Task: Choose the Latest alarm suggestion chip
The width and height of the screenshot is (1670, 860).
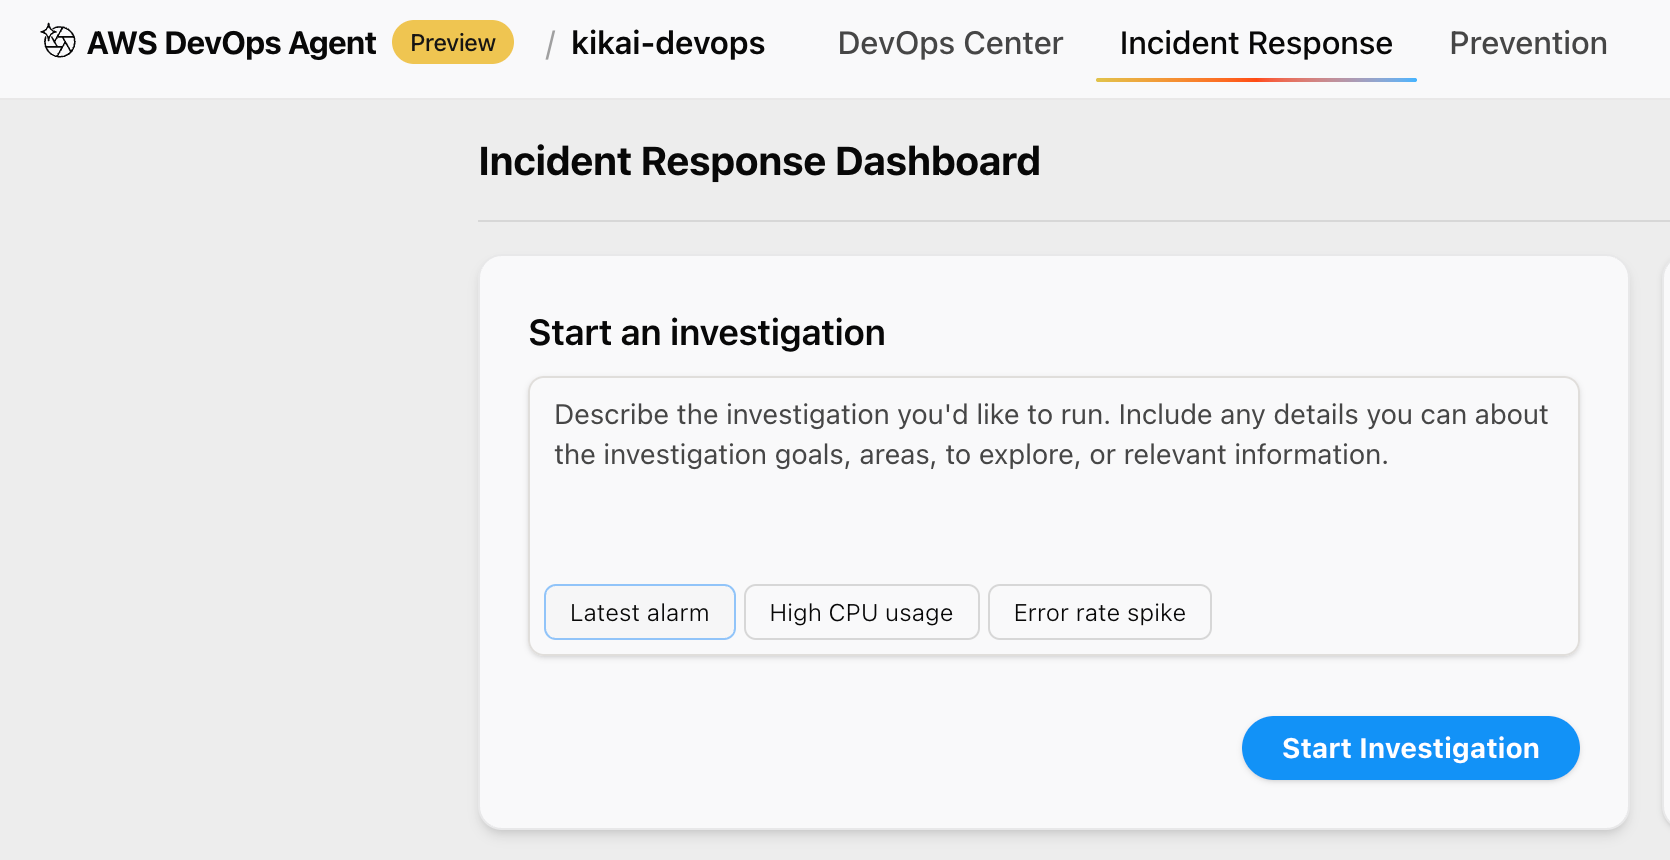Action: (x=639, y=612)
